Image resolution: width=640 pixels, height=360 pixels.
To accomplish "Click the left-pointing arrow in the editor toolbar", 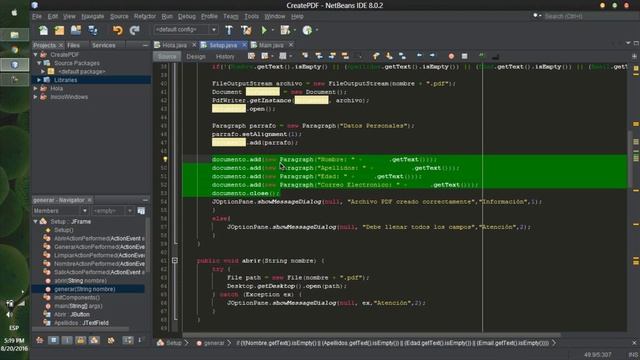I will click(419, 56).
